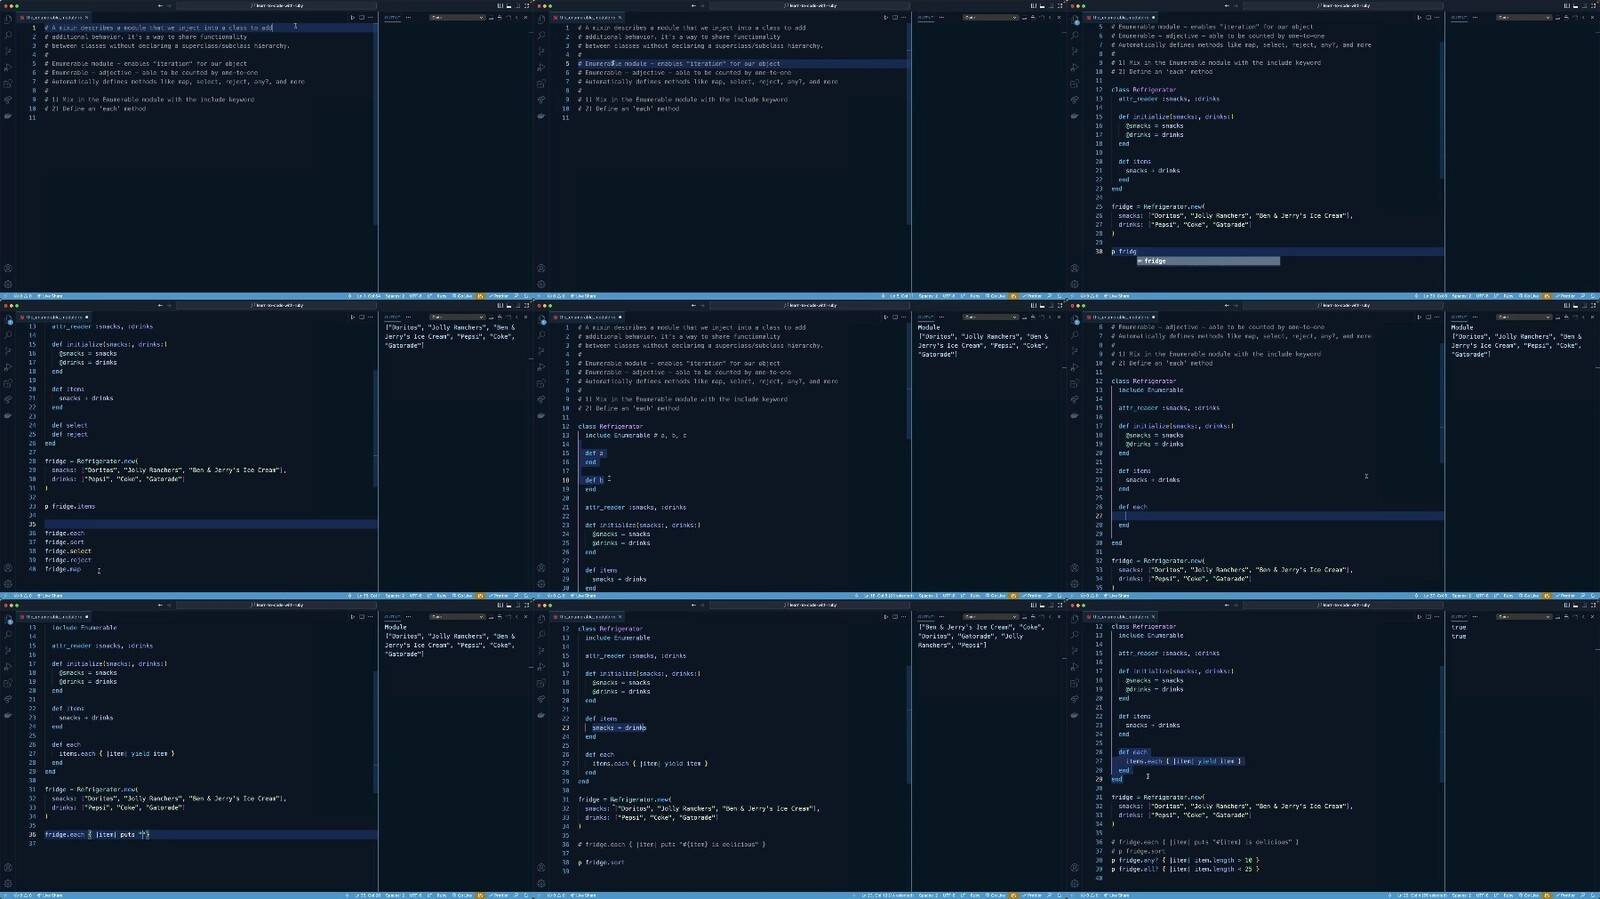Split the editor in the bottom-right window
1600x899 pixels.
1428,617
